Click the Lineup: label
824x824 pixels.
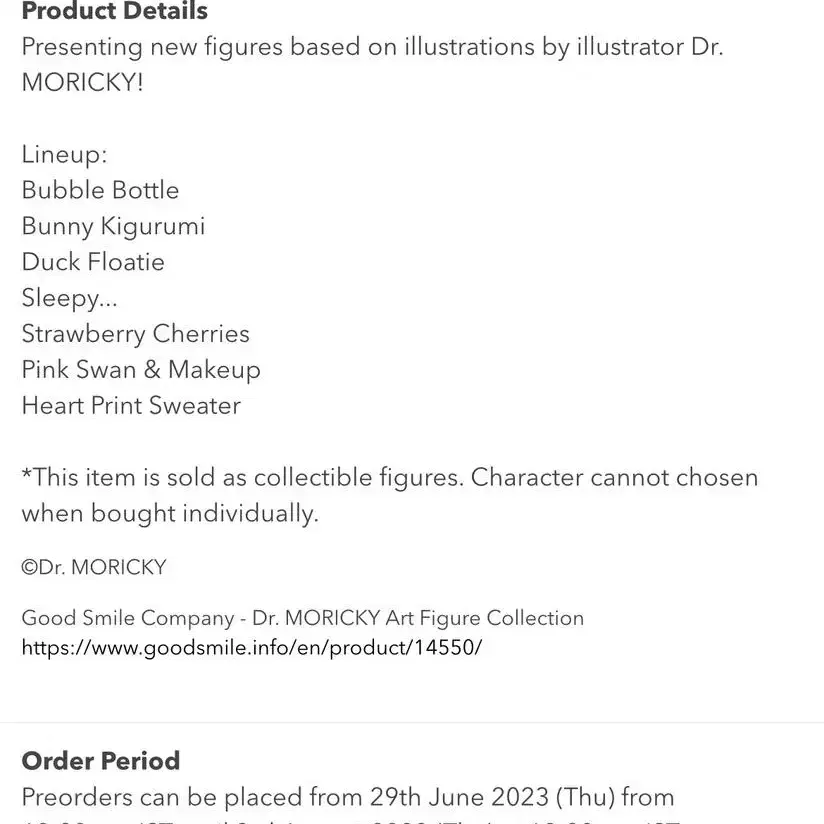point(64,154)
